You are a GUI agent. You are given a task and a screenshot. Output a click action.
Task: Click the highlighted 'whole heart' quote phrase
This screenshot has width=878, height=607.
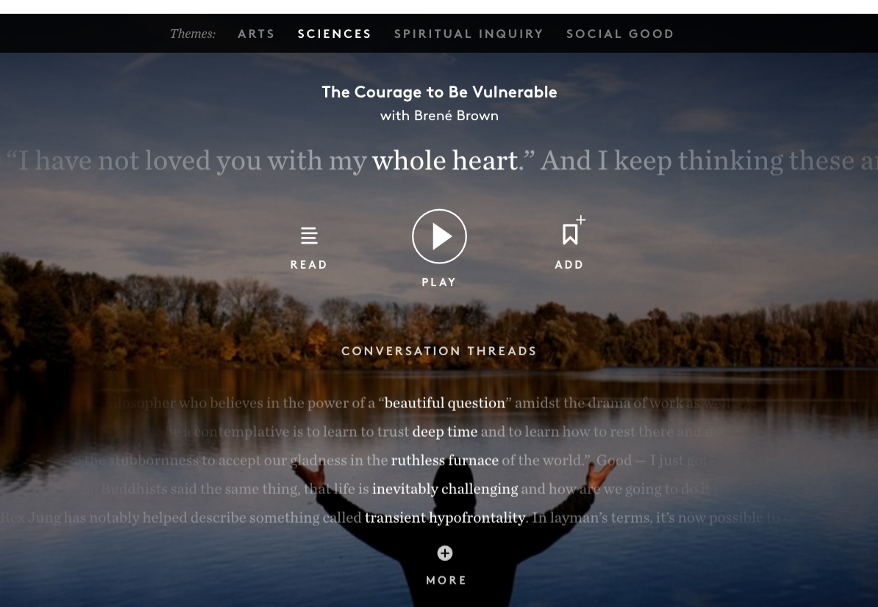[445, 161]
